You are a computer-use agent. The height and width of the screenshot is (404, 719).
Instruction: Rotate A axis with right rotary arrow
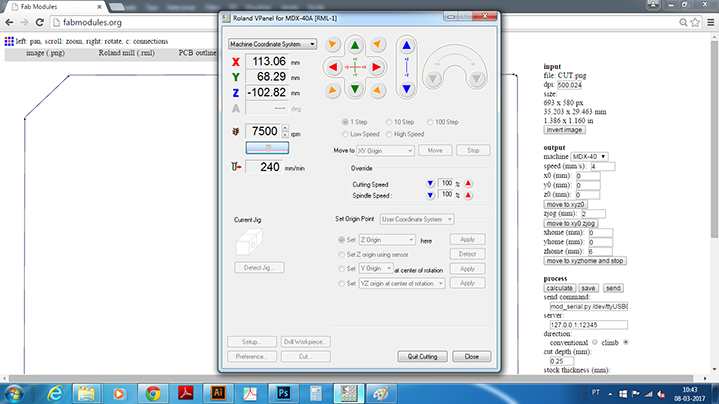pyautogui.click(x=476, y=79)
